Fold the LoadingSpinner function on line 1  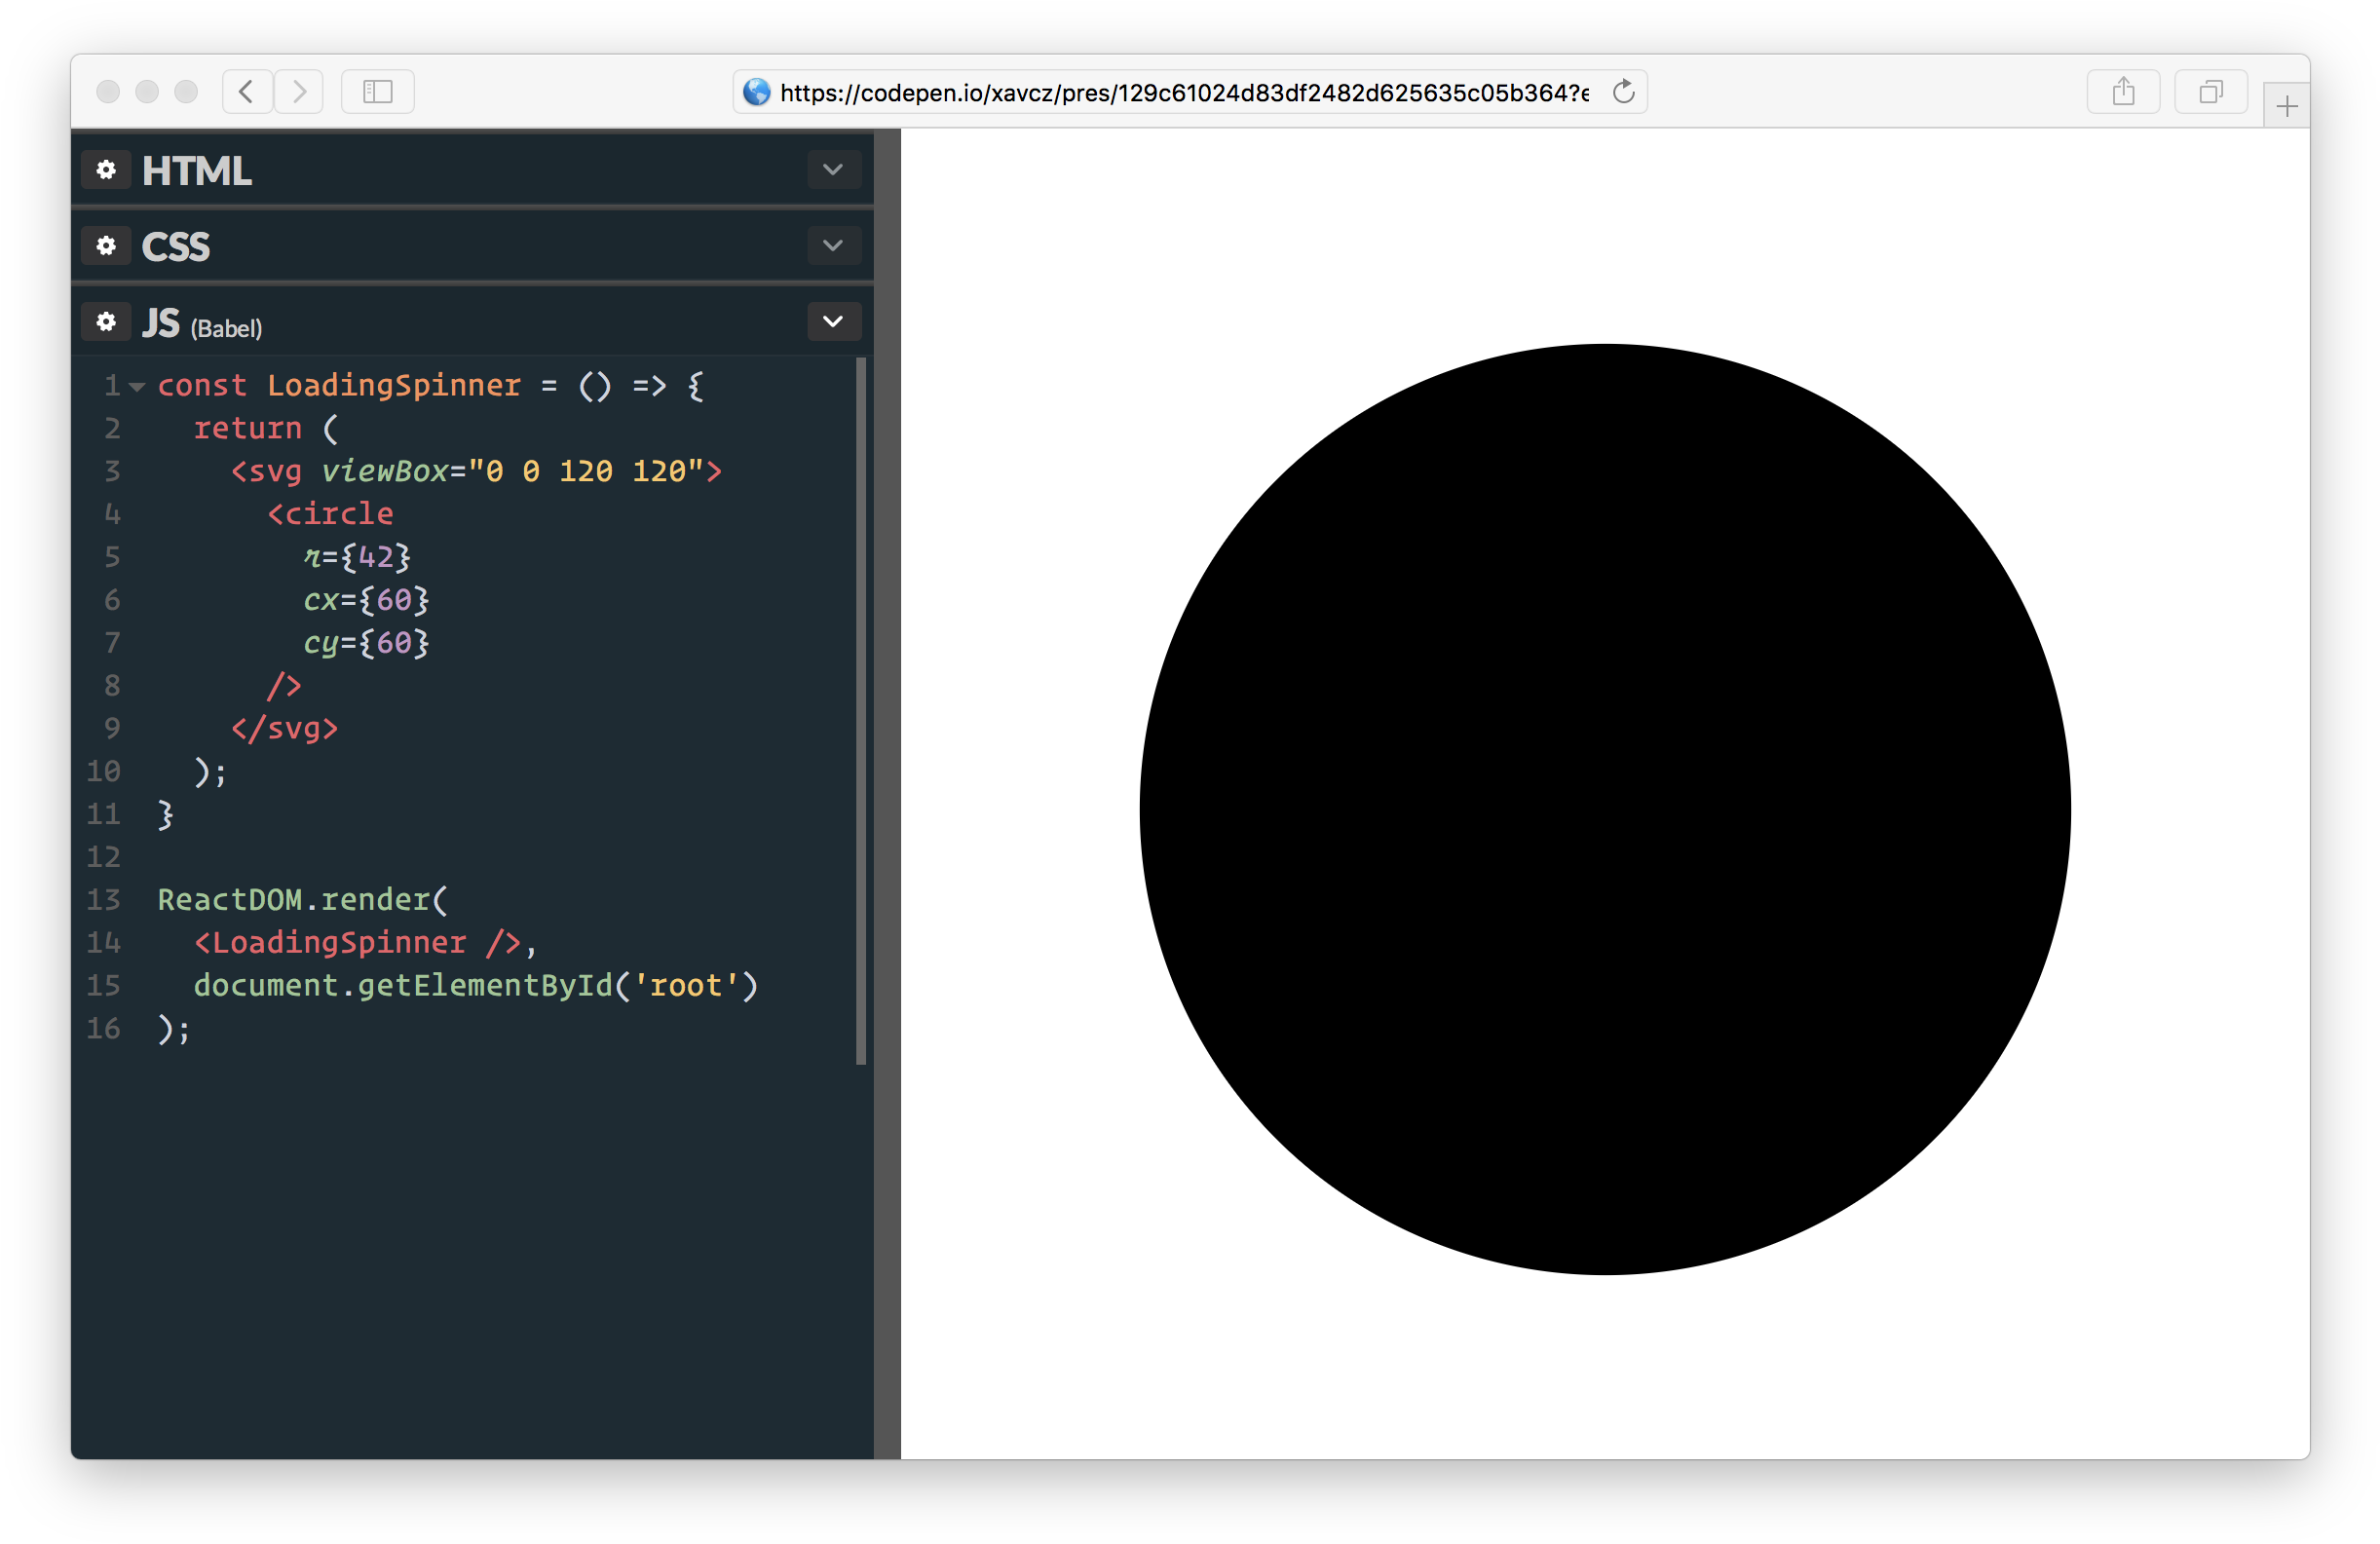(137, 386)
